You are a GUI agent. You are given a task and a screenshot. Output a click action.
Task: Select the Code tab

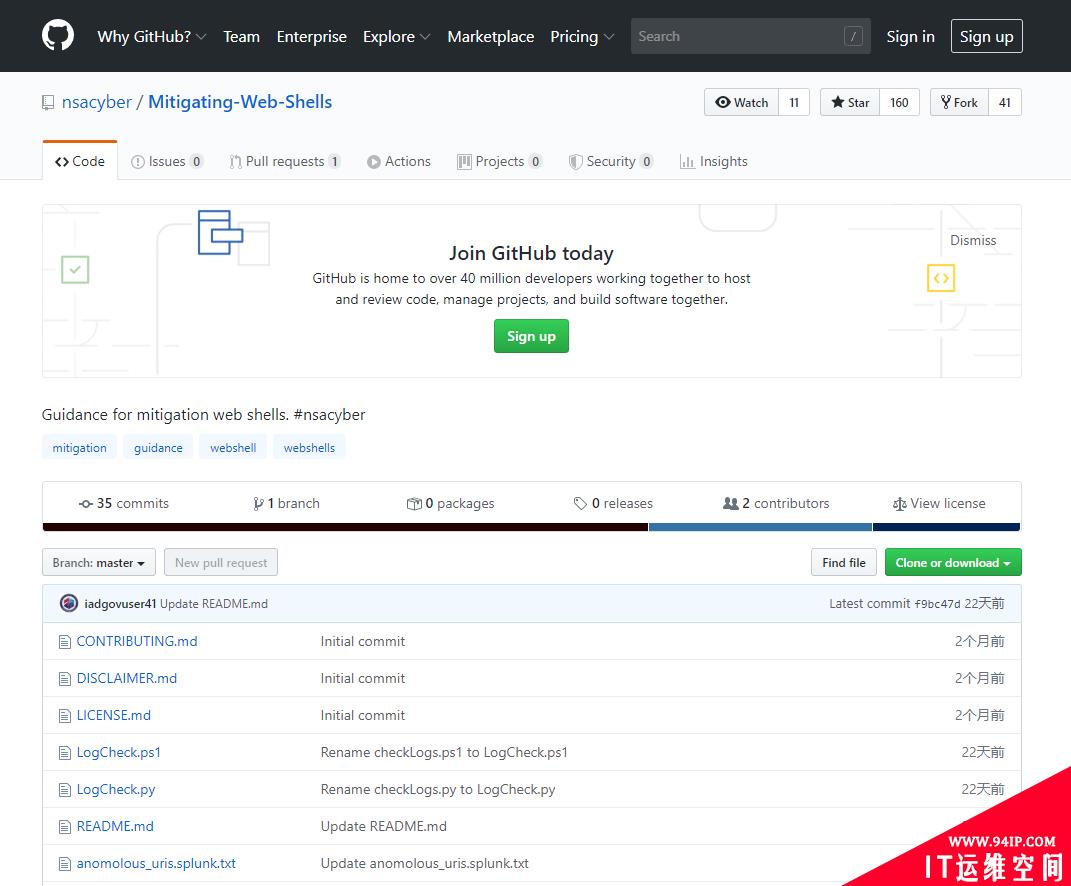(80, 161)
